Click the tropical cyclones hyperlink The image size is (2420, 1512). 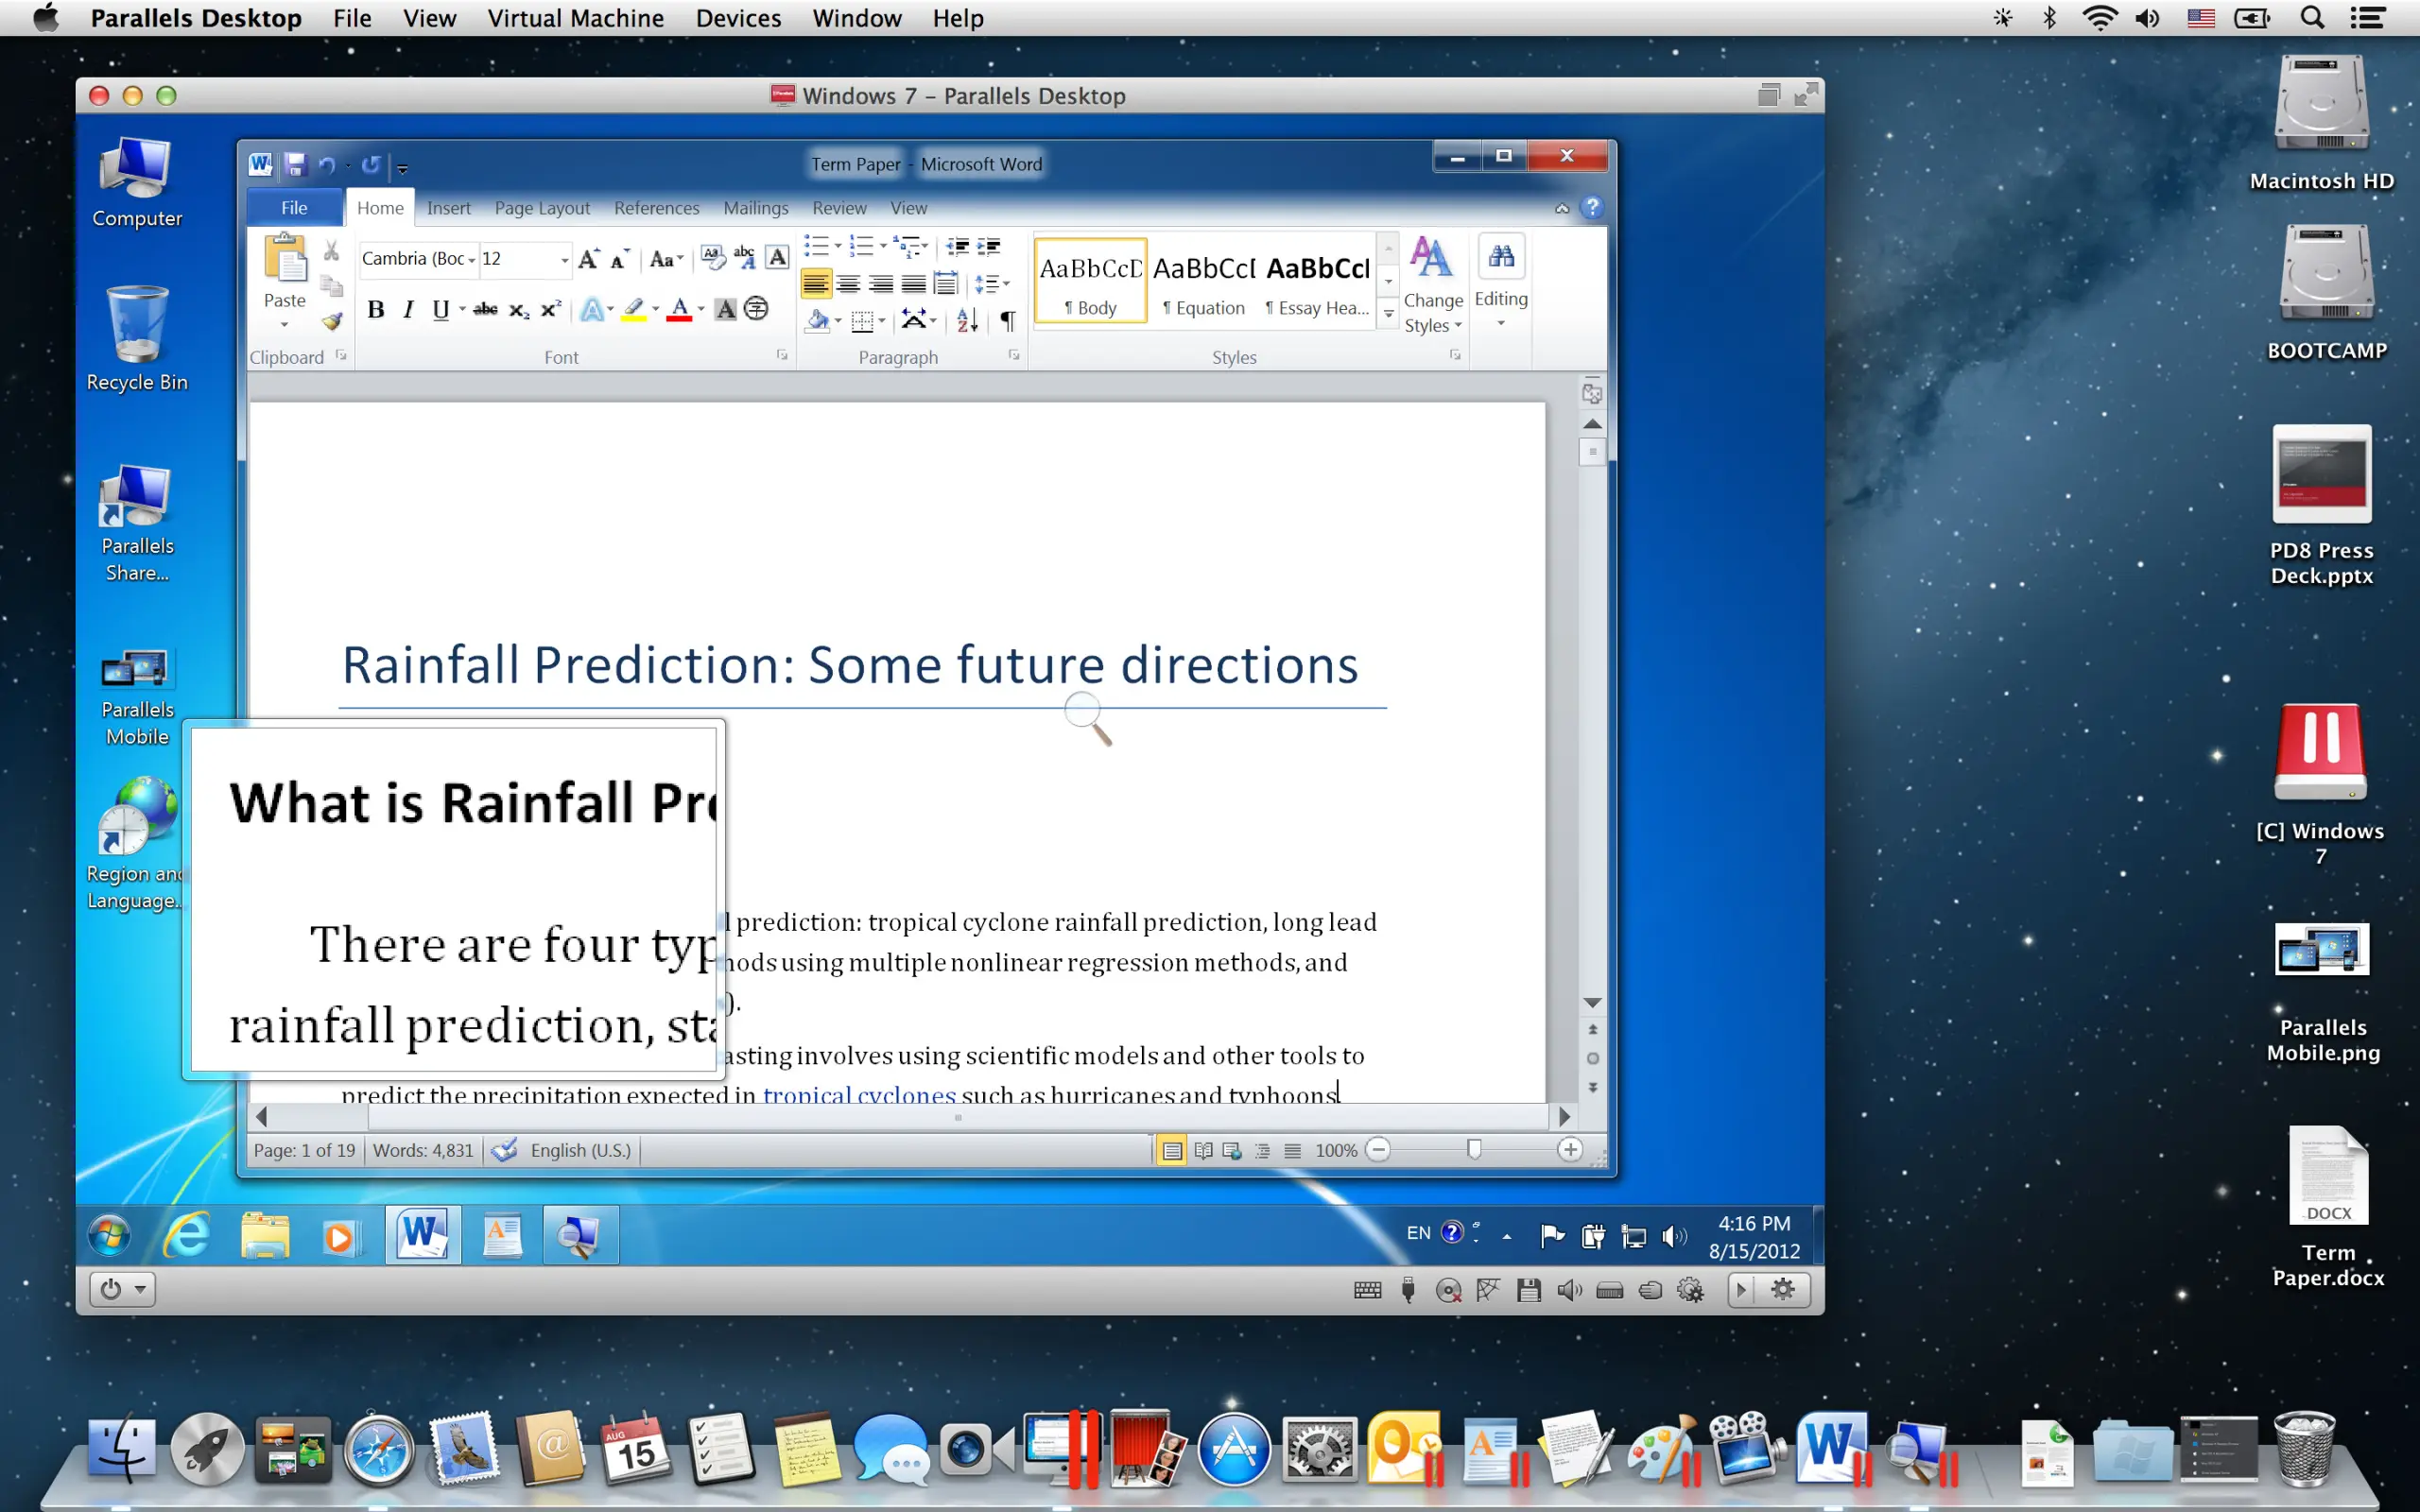[x=859, y=1094]
